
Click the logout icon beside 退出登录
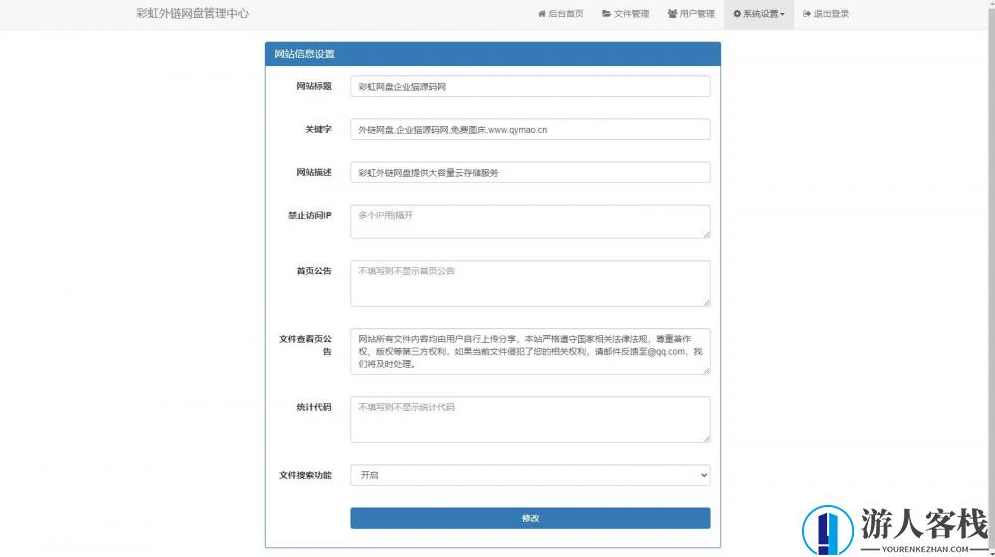click(807, 13)
